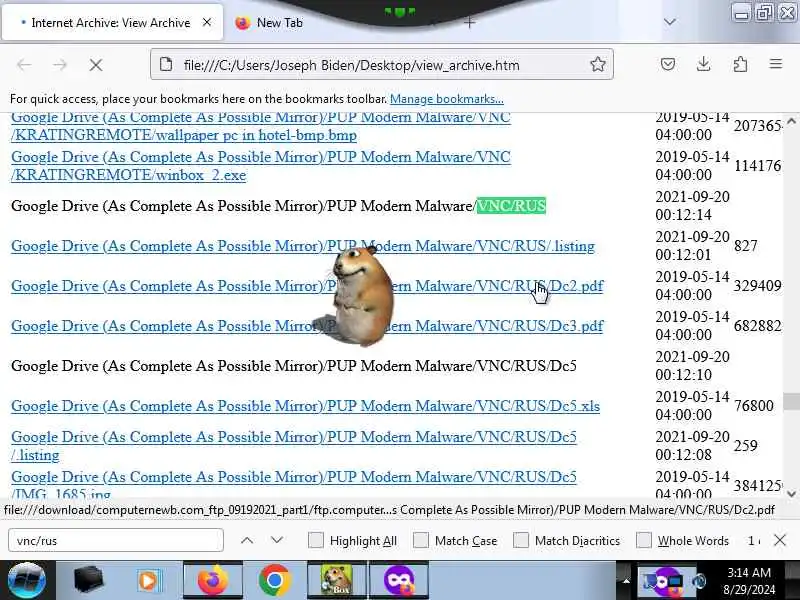Screen dimensions: 800x600
Task: Open the Firefox hamburger menu
Action: click(776, 64)
